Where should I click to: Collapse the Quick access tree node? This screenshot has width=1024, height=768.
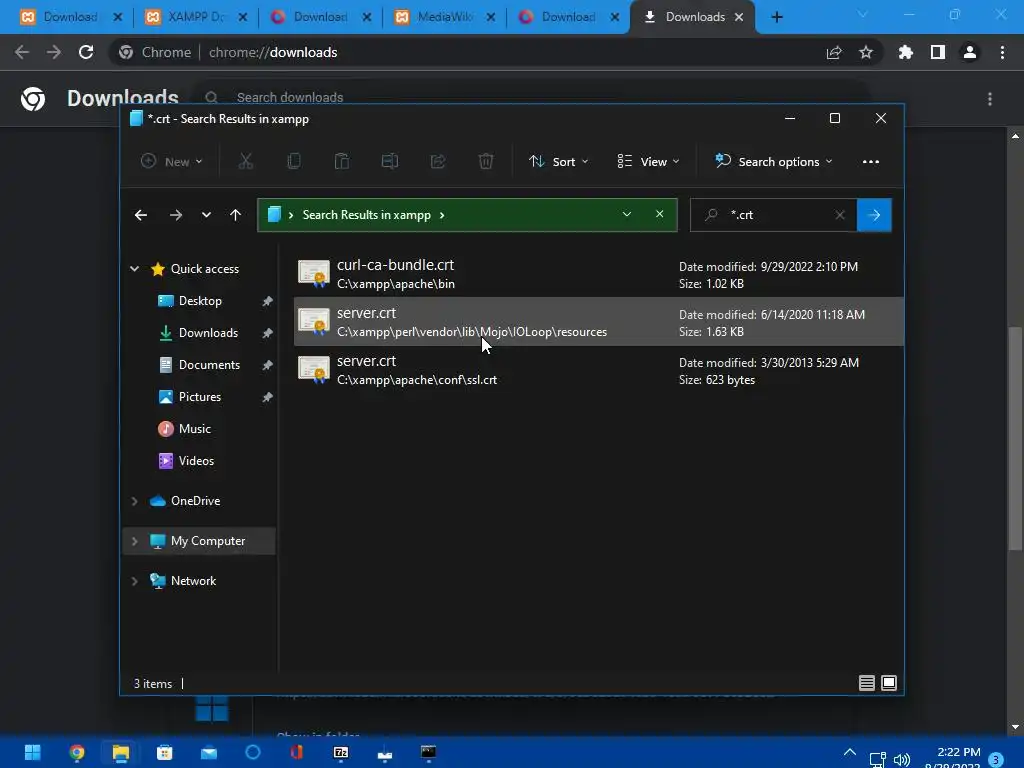point(135,268)
